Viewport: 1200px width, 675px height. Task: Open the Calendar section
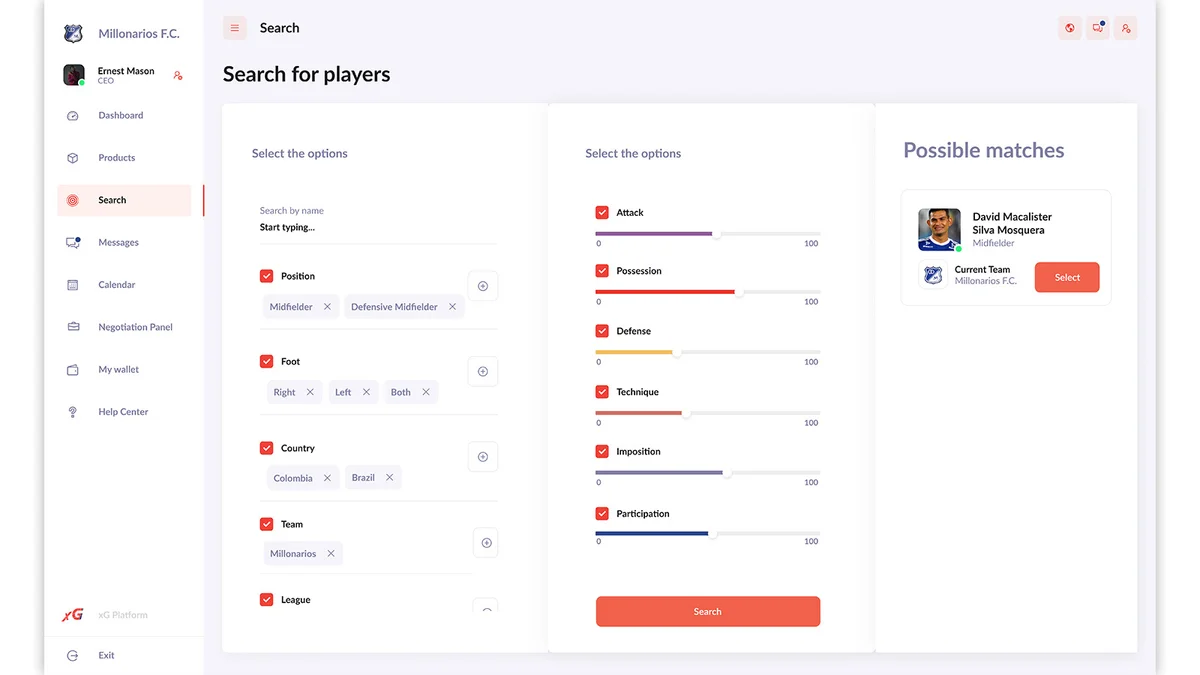[x=118, y=284]
